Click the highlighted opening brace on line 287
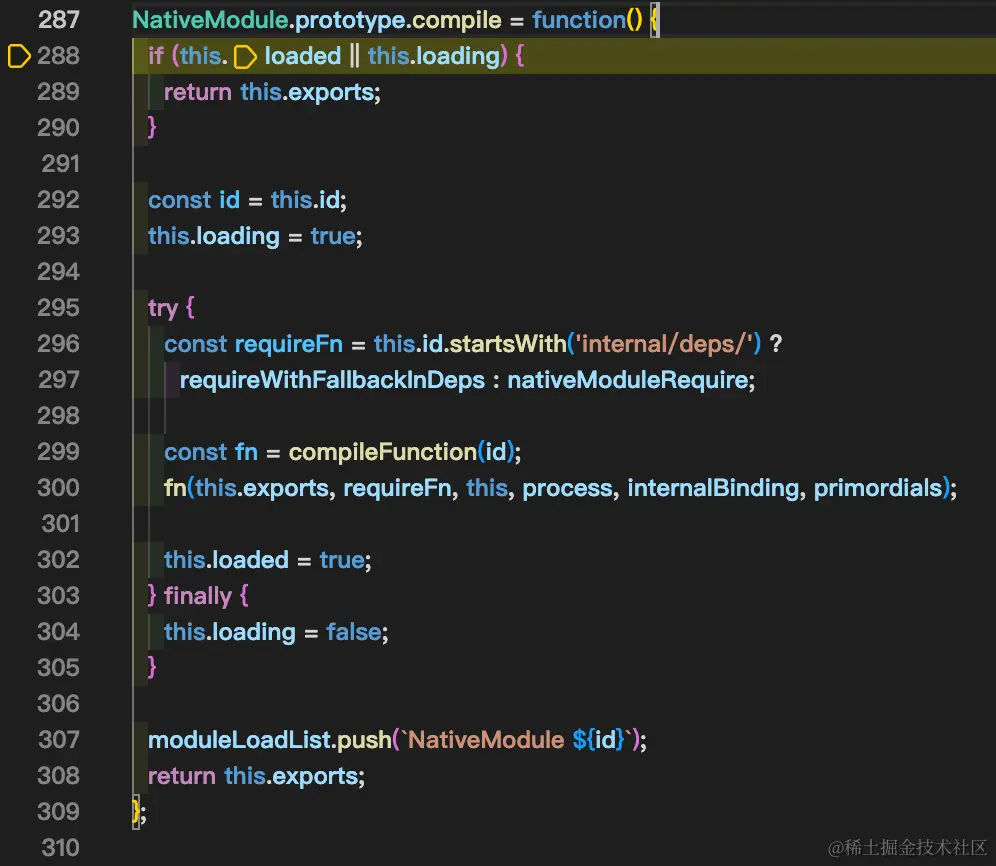996x866 pixels. pos(654,20)
